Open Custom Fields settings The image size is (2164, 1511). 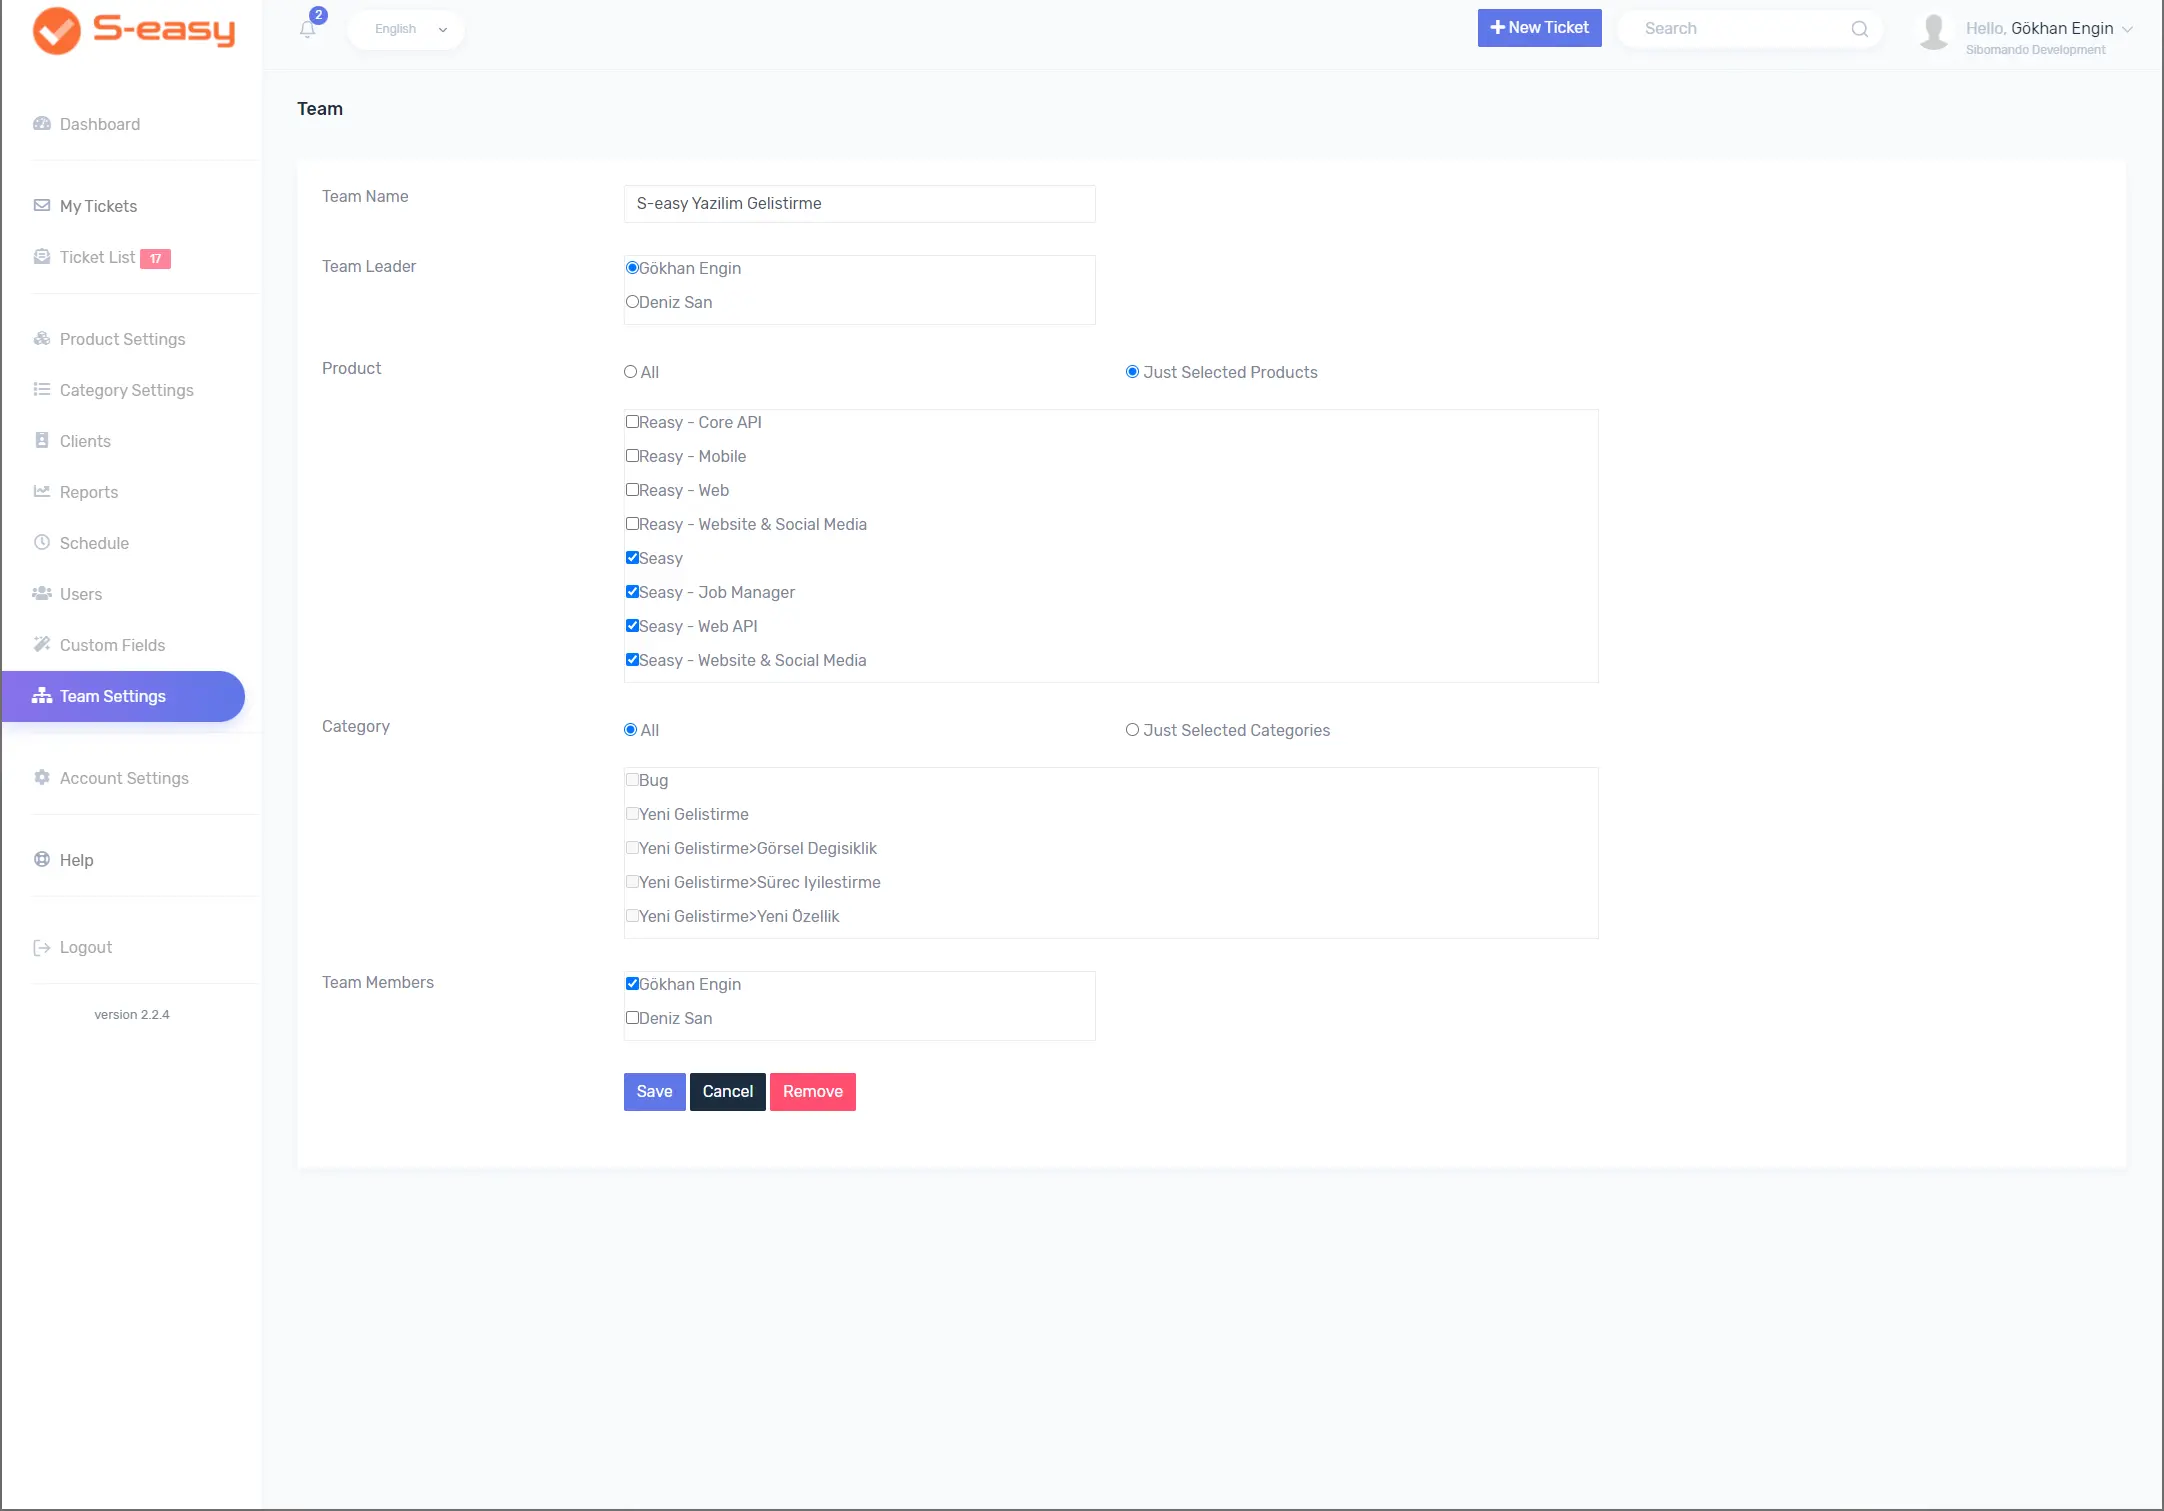point(112,645)
